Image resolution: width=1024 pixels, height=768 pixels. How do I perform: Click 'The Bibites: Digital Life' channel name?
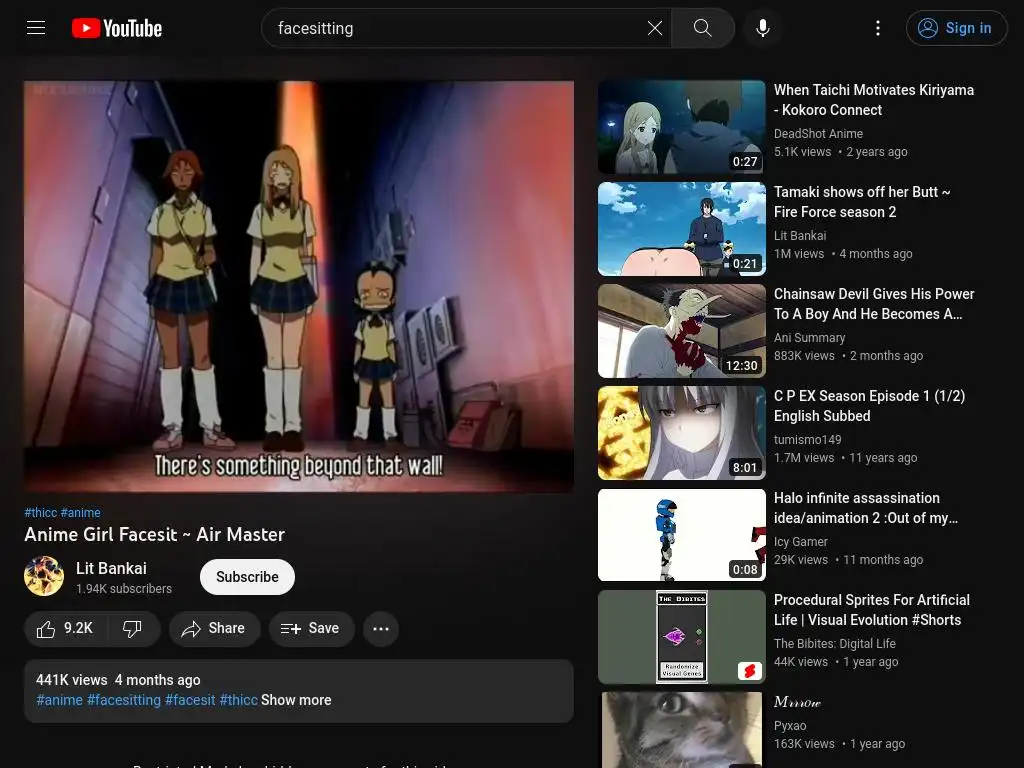coord(835,643)
